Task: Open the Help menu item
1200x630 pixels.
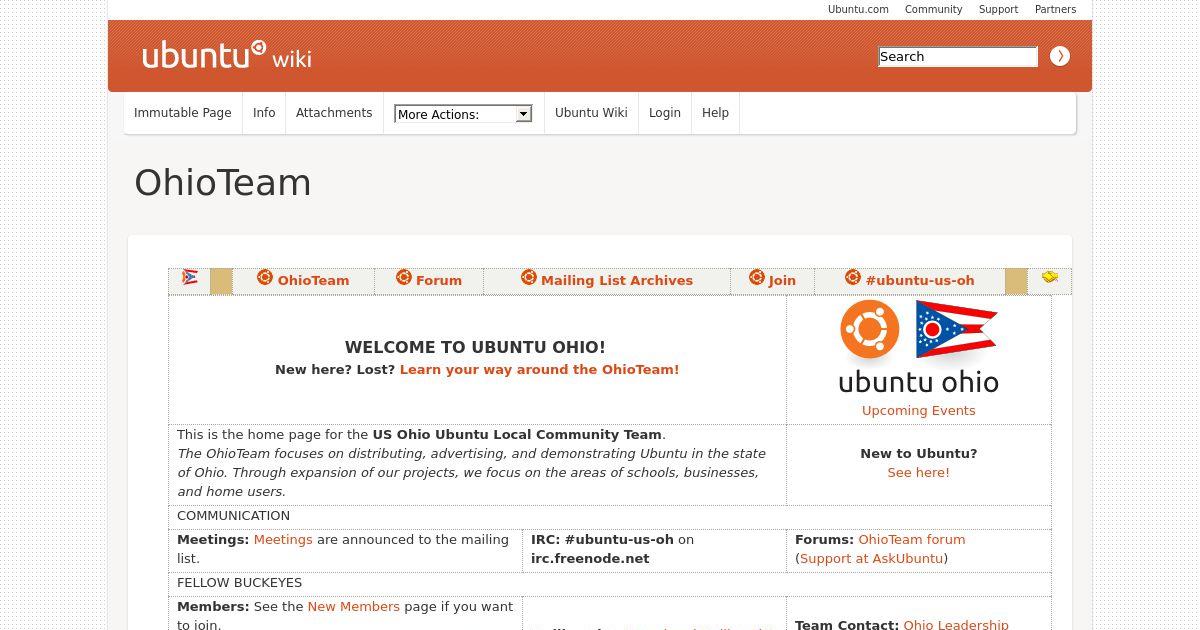Action: [715, 113]
